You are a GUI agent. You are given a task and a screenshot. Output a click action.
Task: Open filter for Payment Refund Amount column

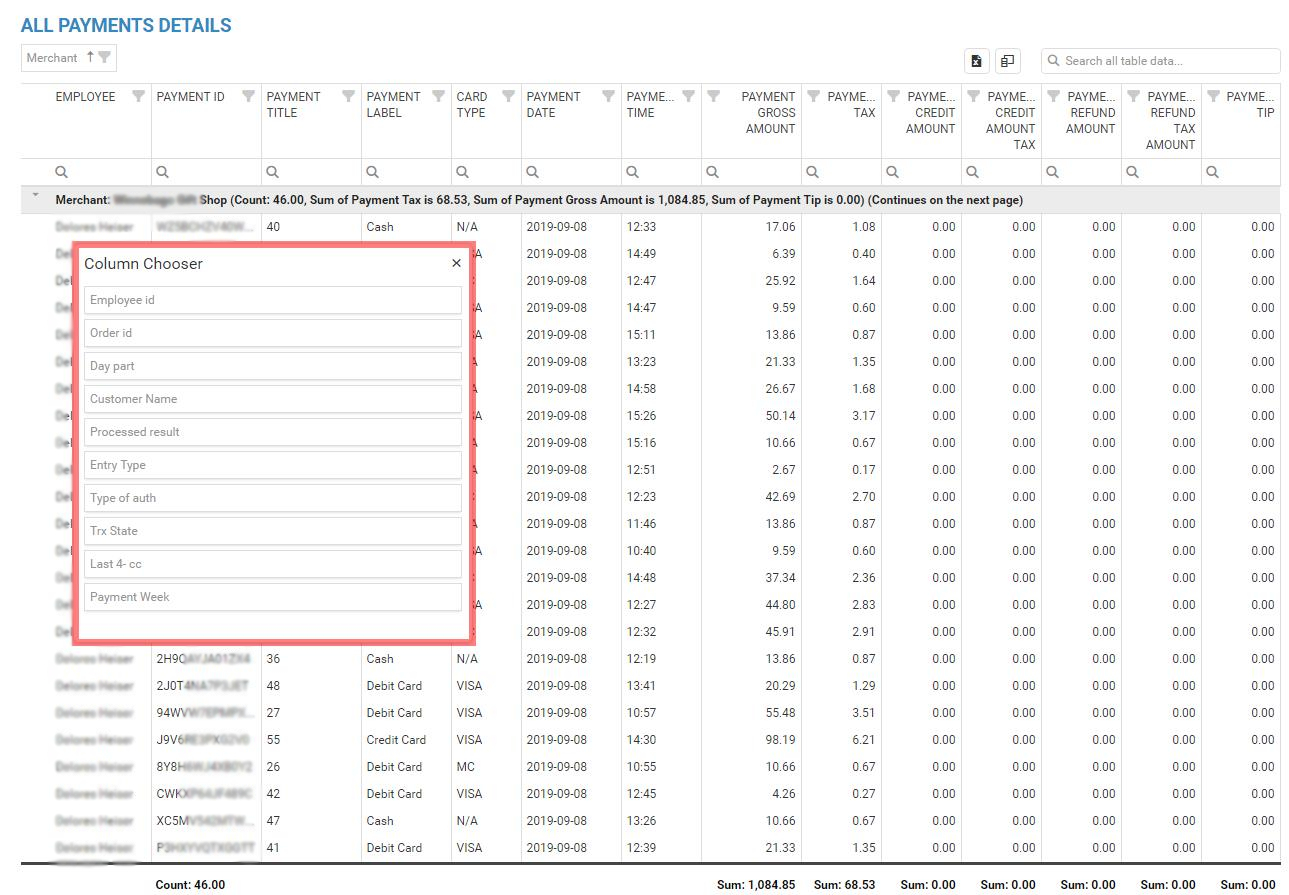1054,97
